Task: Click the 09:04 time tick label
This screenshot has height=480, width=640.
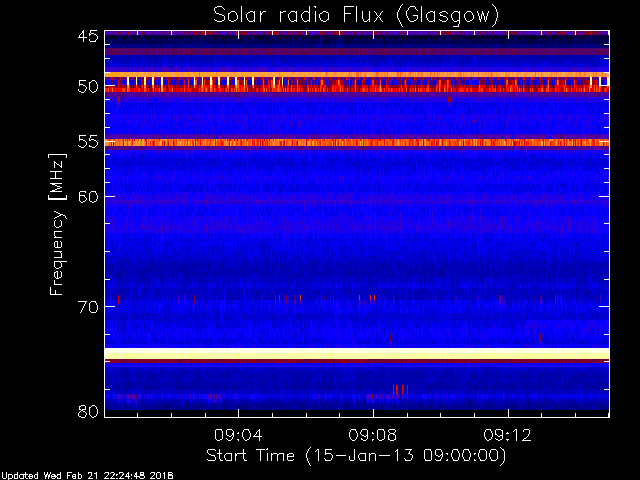Action: pos(238,435)
